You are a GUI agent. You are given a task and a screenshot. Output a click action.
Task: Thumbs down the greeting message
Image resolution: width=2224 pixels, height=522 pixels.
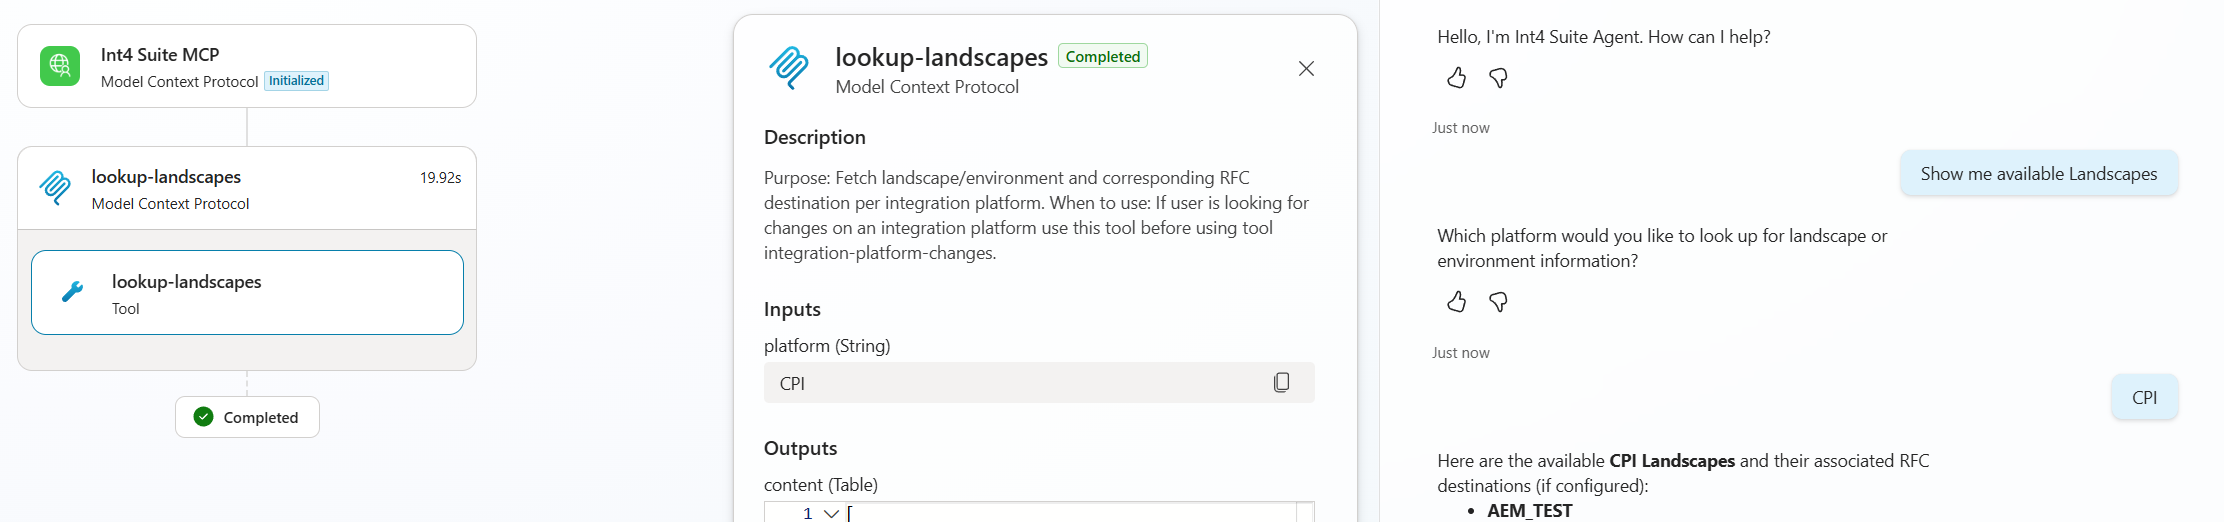(x=1498, y=78)
